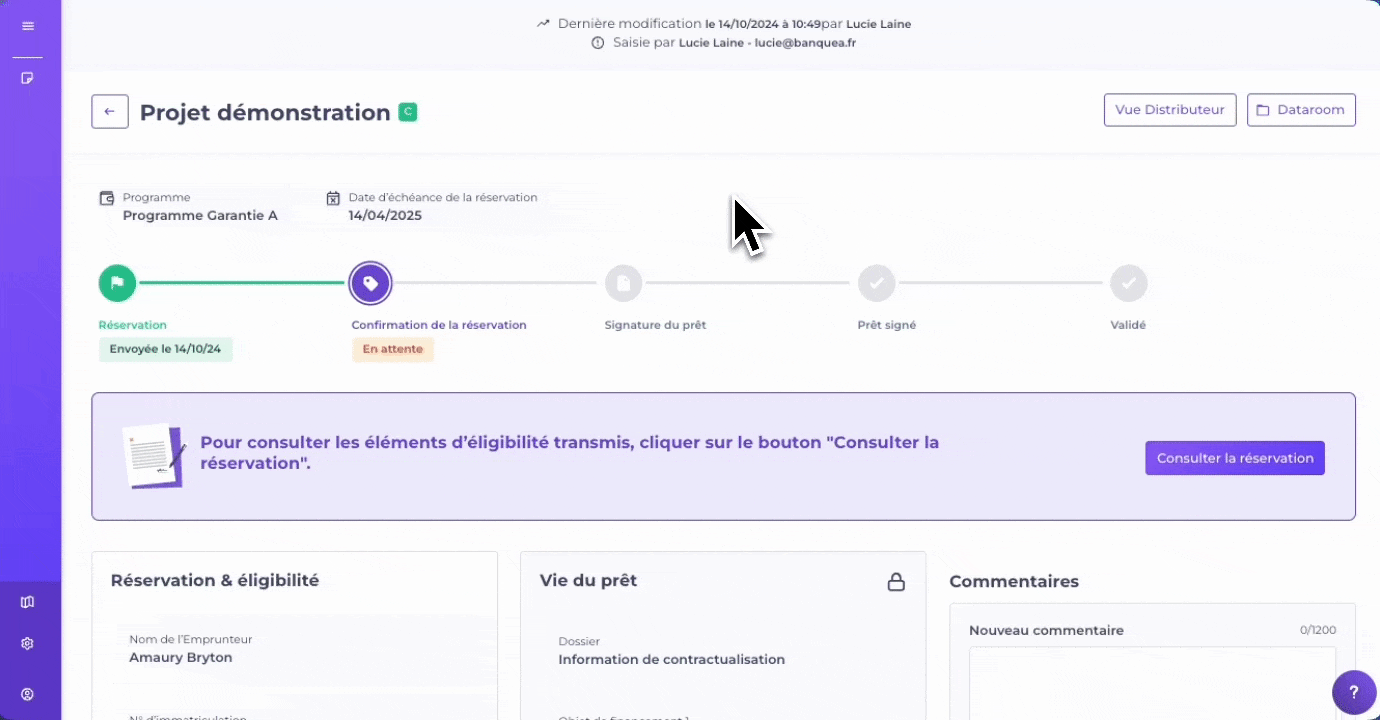This screenshot has width=1380, height=720.
Task: Click the lock icon in Vie du prêt
Action: pyautogui.click(x=896, y=581)
